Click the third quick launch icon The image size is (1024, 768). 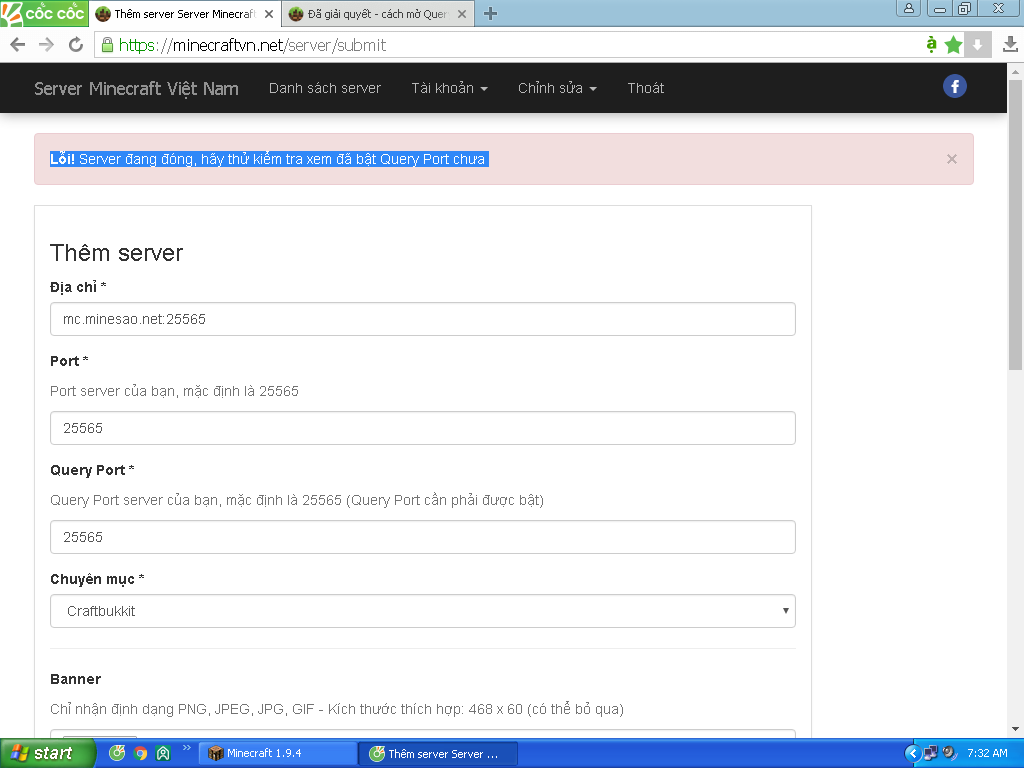click(x=163, y=753)
